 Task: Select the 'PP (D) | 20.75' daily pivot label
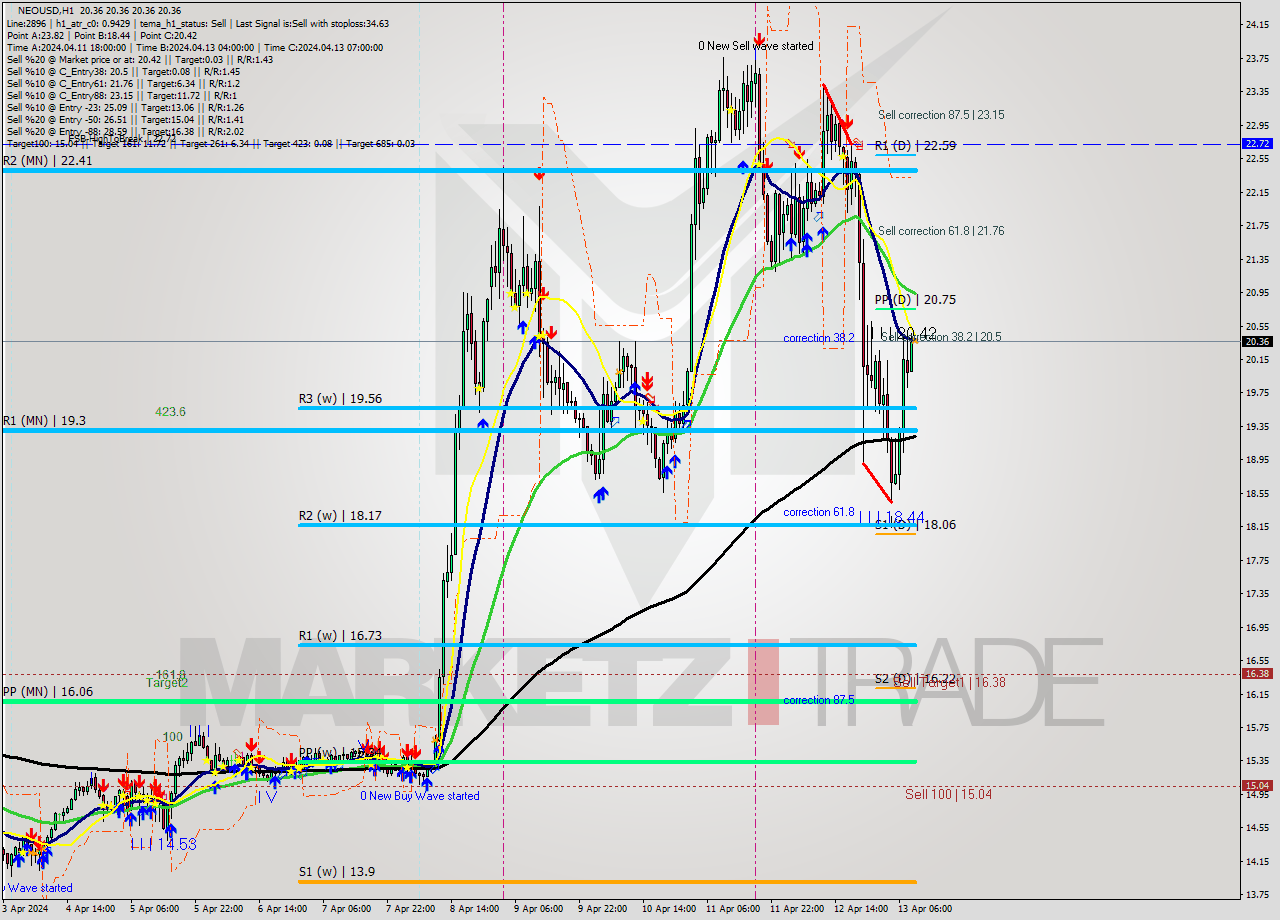pyautogui.click(x=915, y=299)
